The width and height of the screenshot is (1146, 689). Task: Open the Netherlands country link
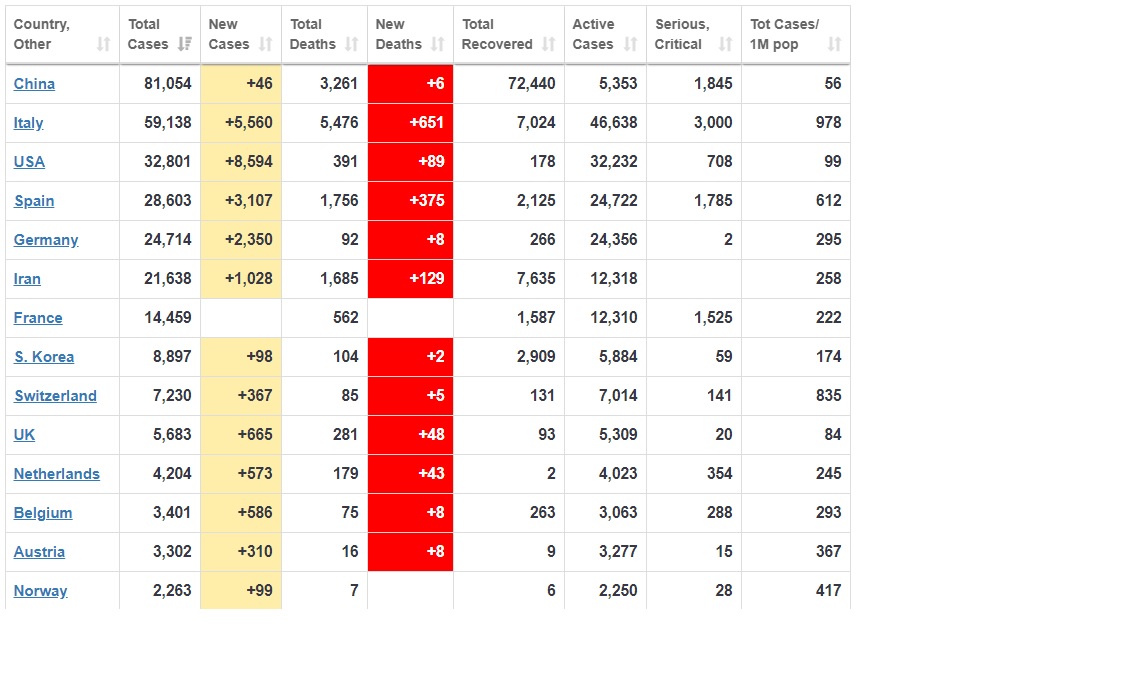pyautogui.click(x=57, y=474)
